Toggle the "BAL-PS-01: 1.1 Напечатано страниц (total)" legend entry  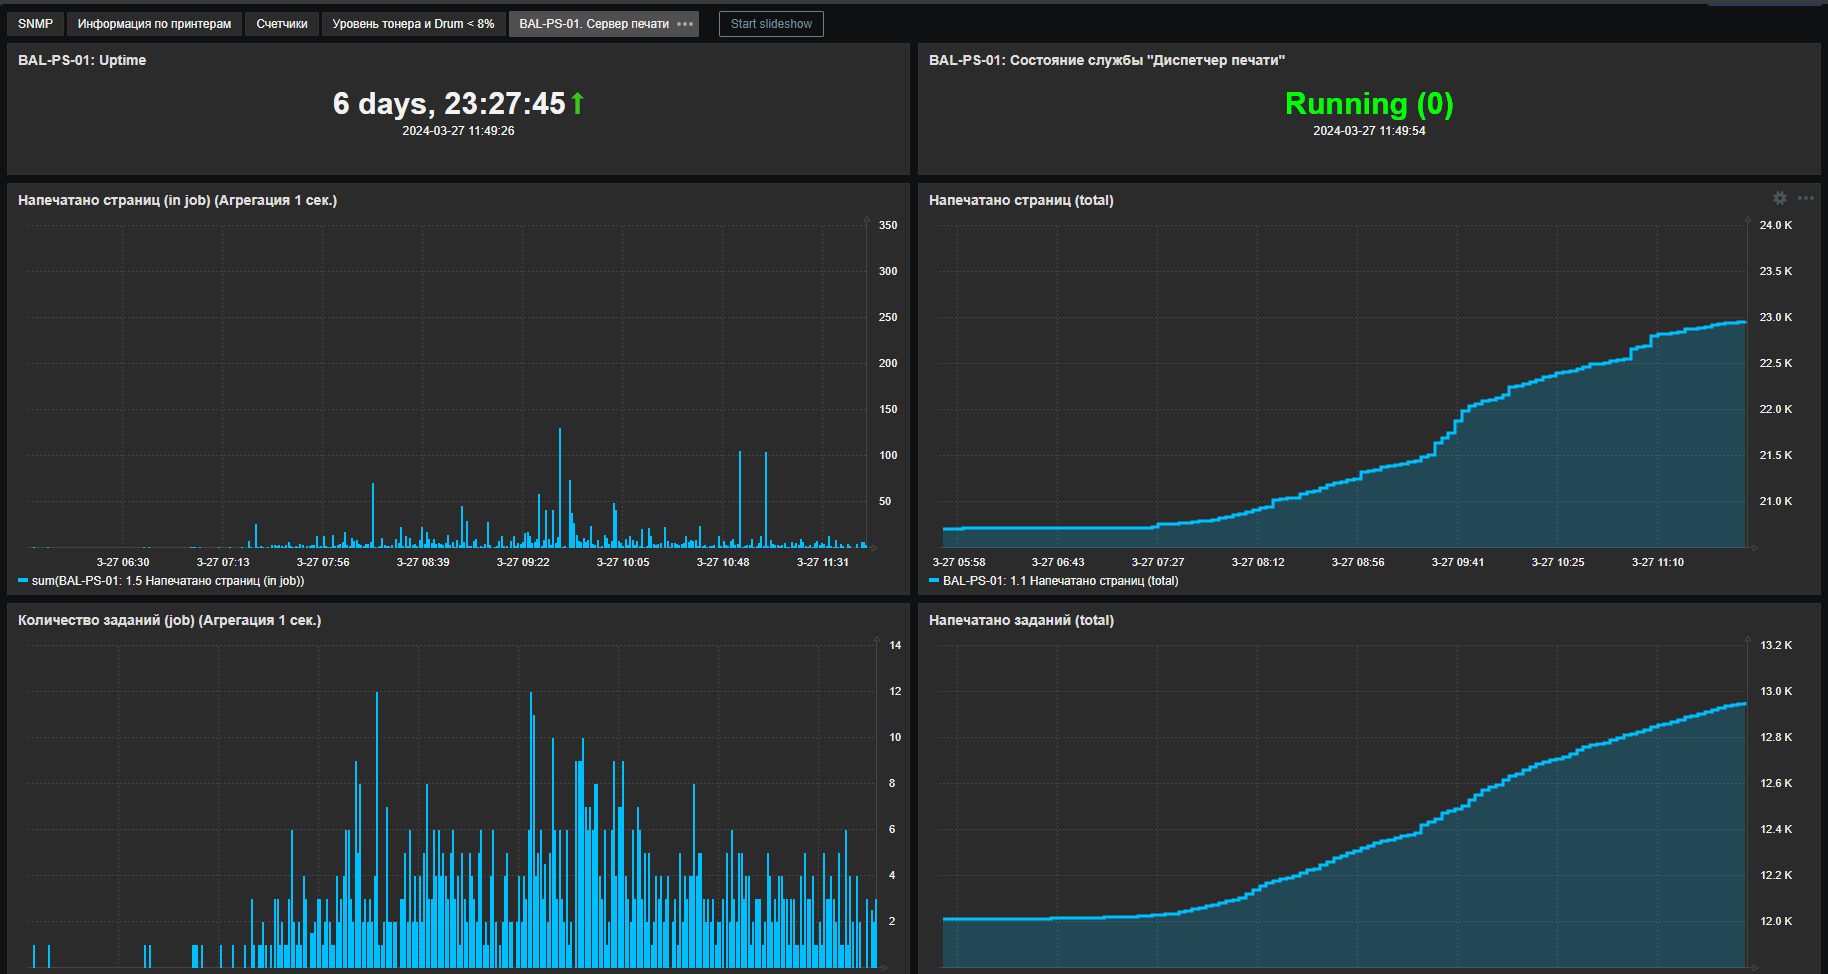point(1054,581)
